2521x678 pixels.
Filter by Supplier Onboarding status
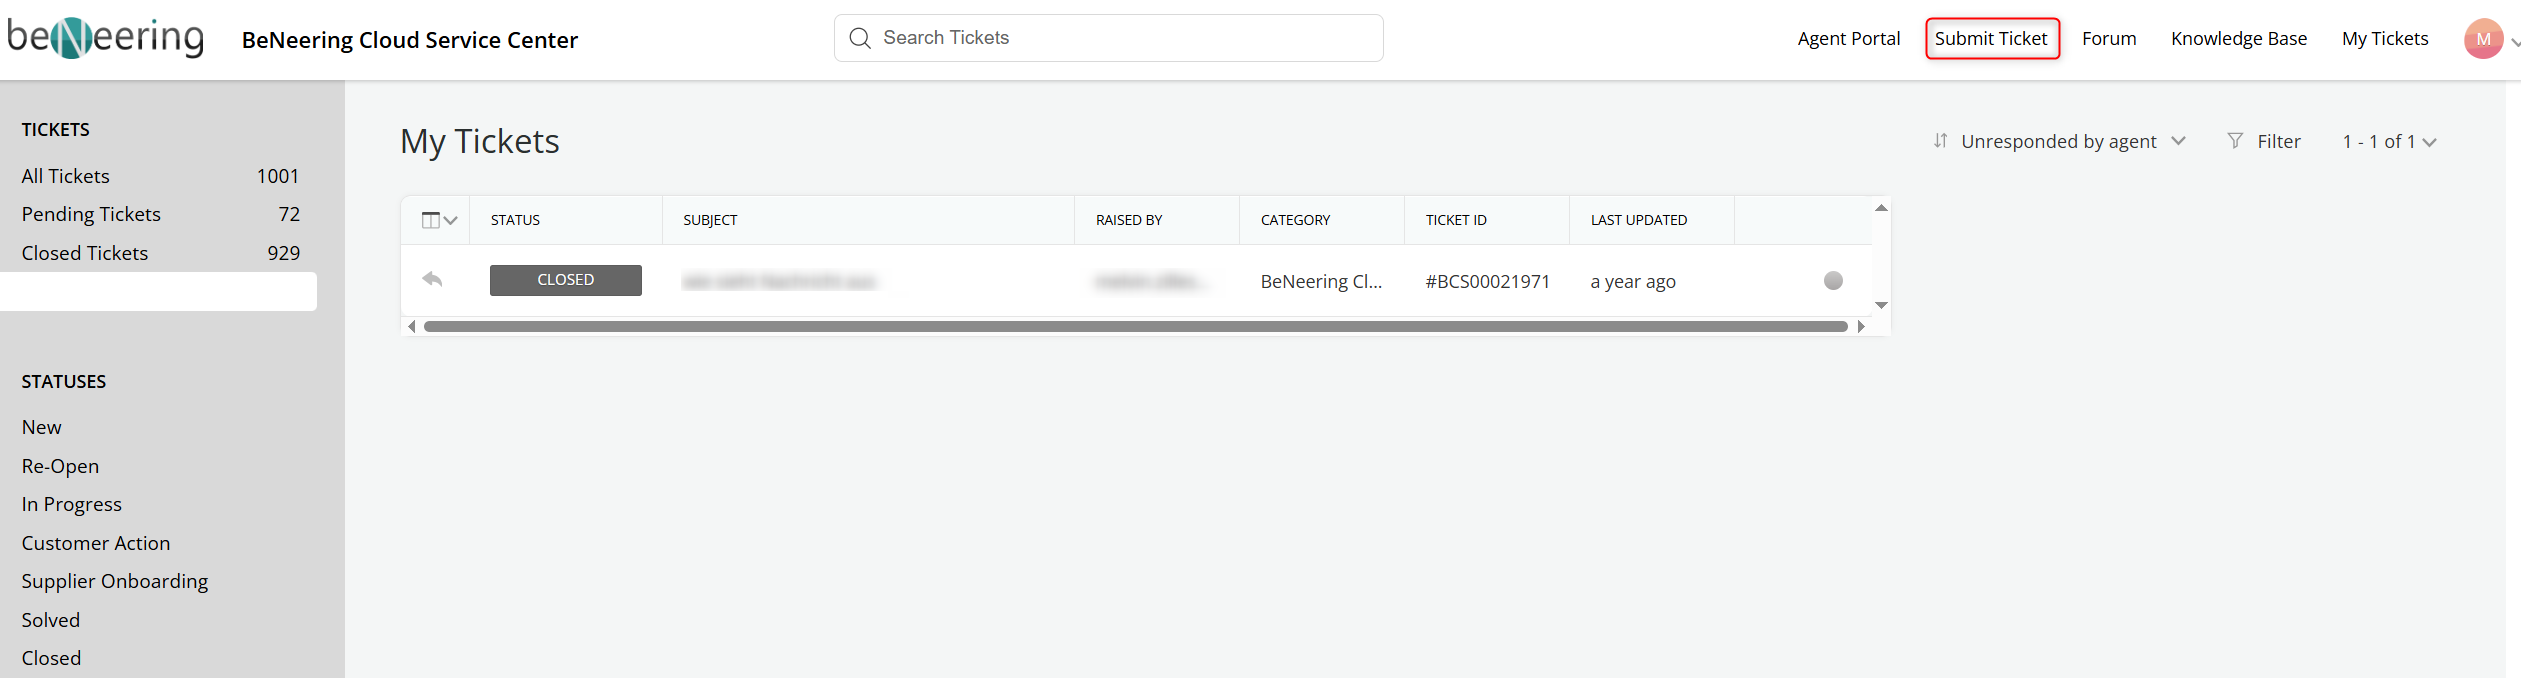click(x=115, y=581)
